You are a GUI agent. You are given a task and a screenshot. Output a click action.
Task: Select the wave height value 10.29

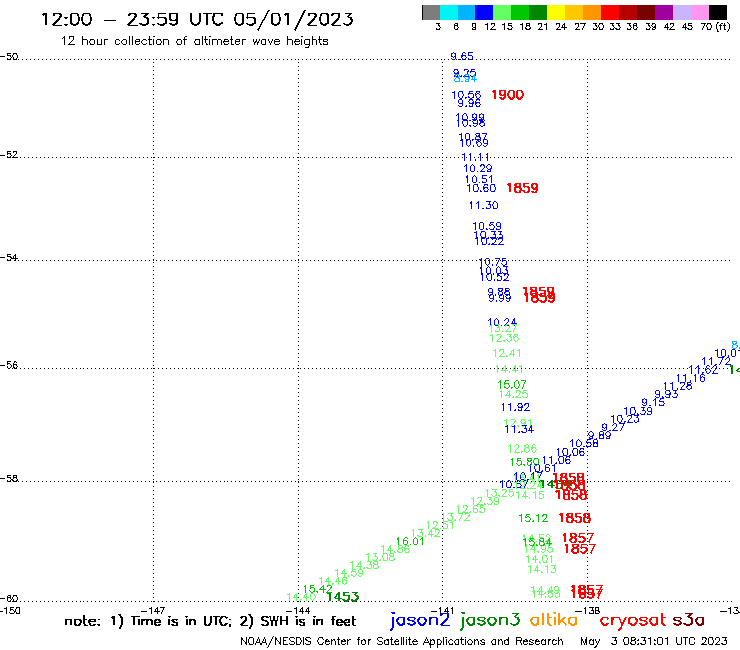(x=478, y=169)
